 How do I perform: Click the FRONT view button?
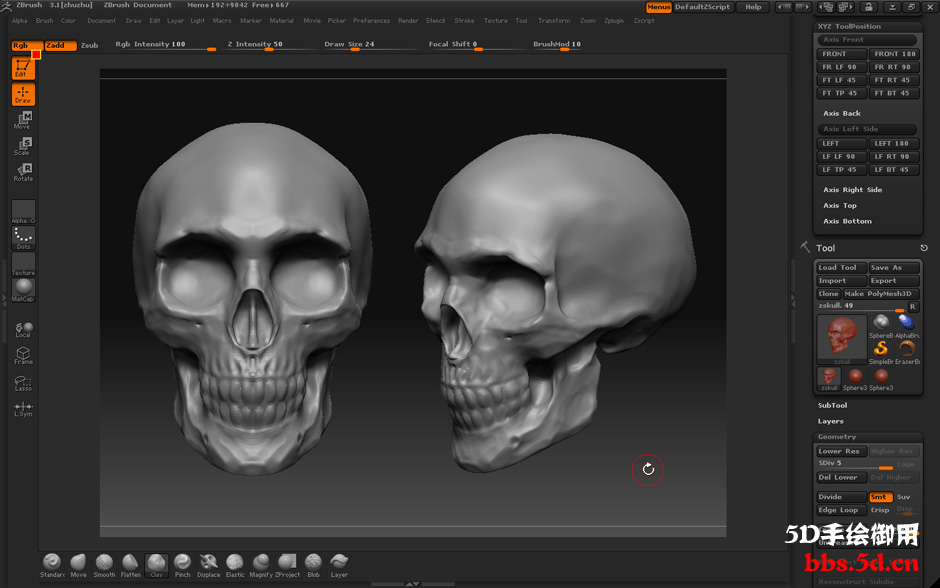(841, 54)
